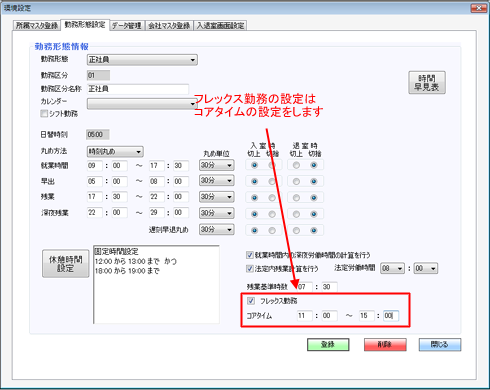Screen dimensions: 490x390
Task: Open the 勤務形態 dropdown showing 正社員
Action: coord(142,60)
